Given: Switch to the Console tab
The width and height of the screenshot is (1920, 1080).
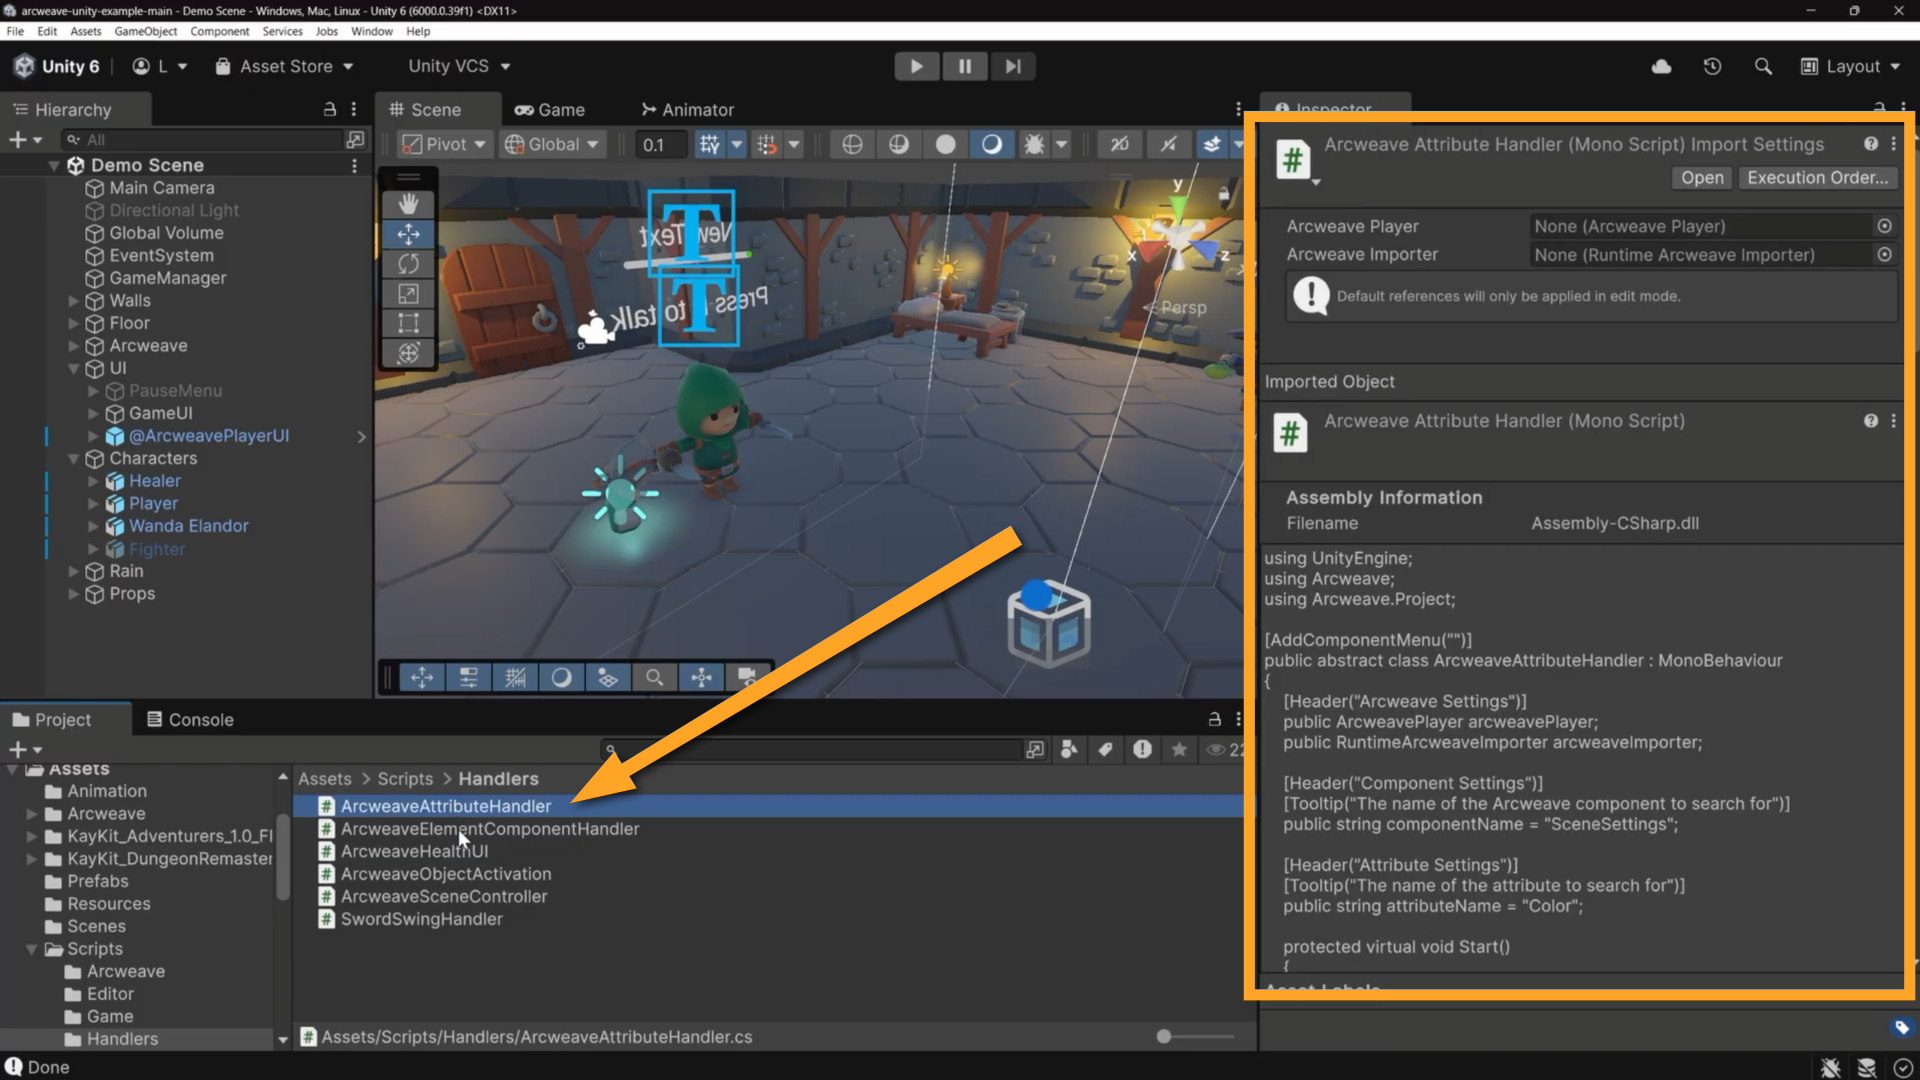Looking at the screenshot, I should [x=190, y=720].
